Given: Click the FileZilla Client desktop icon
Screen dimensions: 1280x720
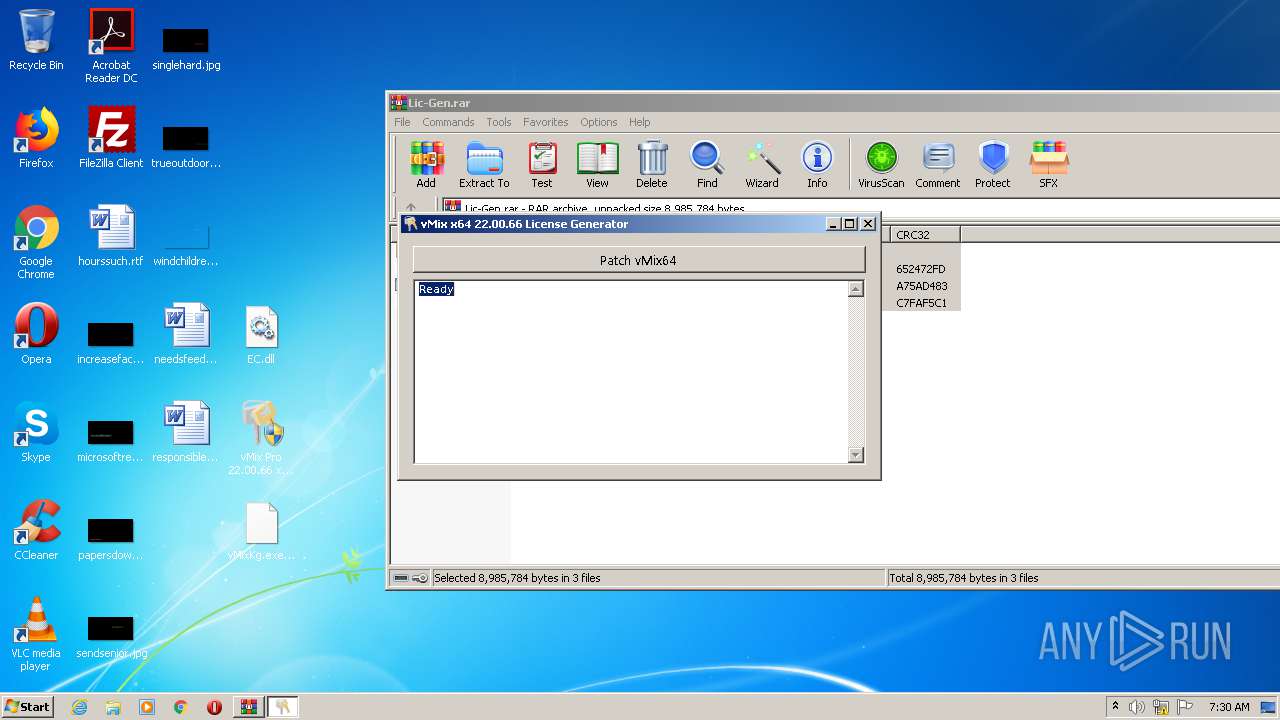Looking at the screenshot, I should coord(111,138).
